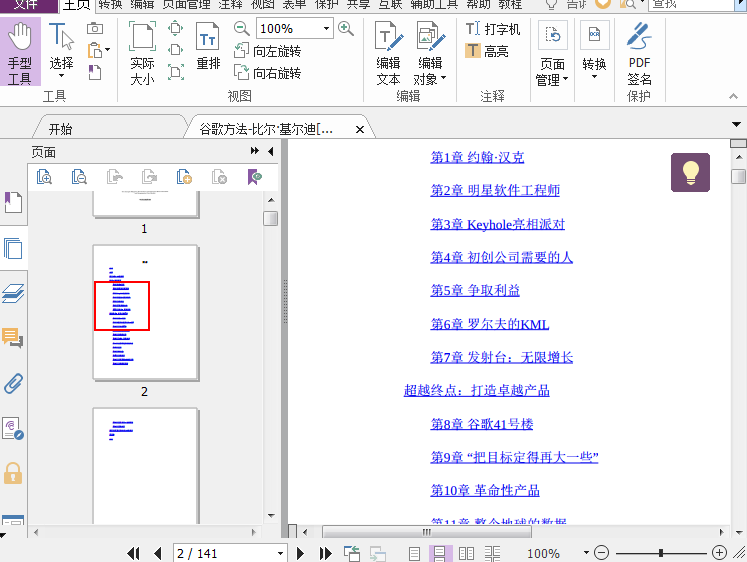Go to the last page
Viewport: 747px width, 562px height.
pyautogui.click(x=326, y=553)
